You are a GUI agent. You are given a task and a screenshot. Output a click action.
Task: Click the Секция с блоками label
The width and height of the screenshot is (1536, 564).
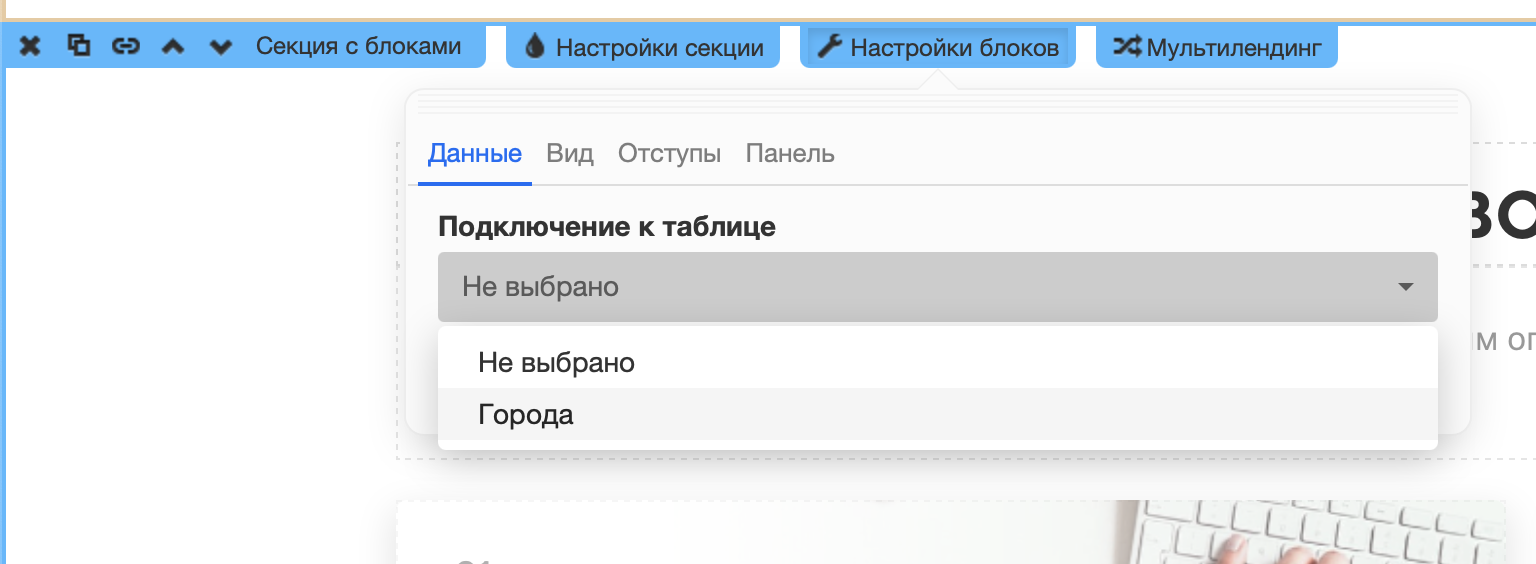(x=358, y=46)
